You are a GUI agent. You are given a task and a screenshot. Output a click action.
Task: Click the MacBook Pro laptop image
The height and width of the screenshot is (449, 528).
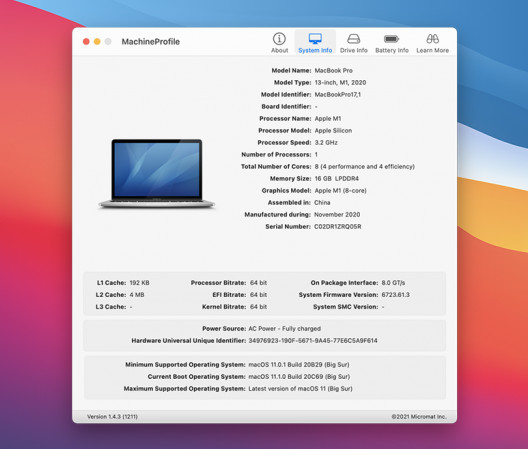[x=157, y=173]
